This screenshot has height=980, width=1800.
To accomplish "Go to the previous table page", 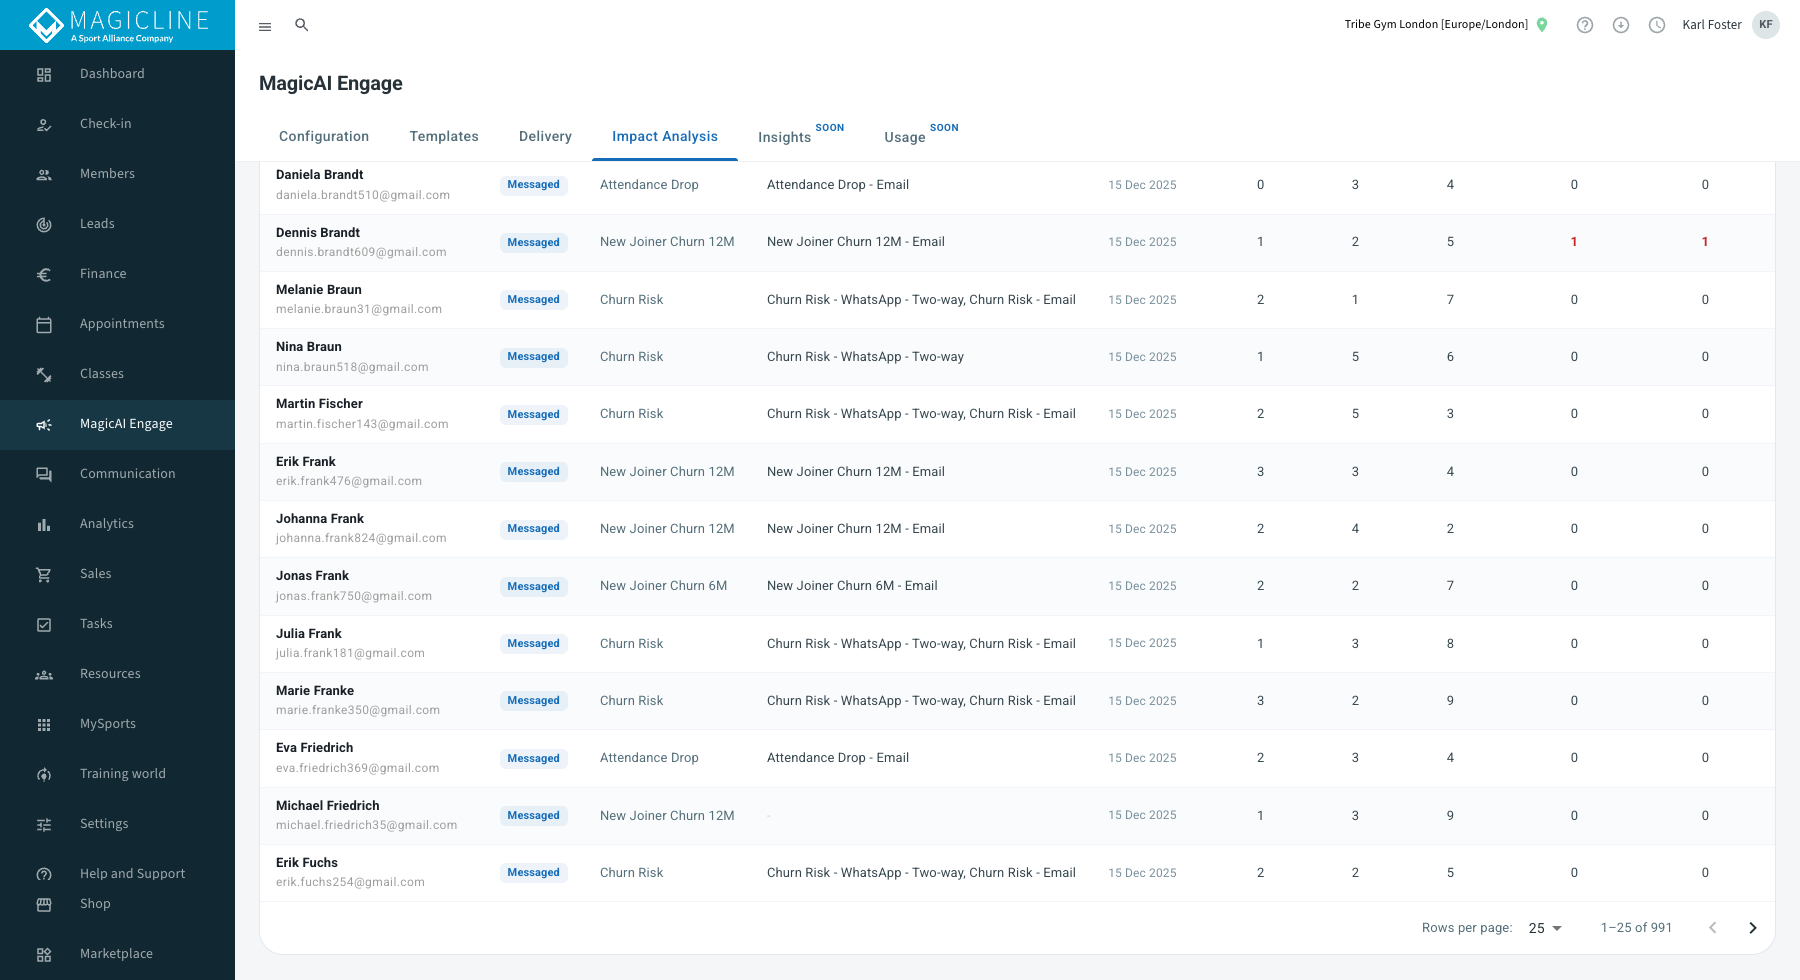I will (1712, 928).
